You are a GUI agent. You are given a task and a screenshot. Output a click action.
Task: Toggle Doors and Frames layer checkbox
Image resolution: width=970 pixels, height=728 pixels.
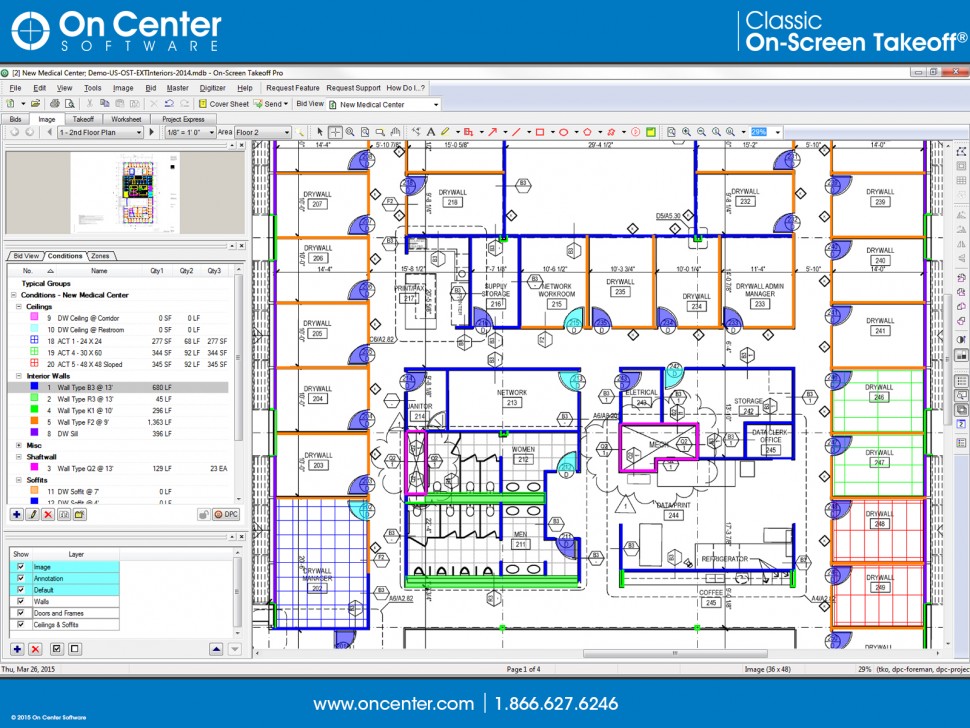click(x=21, y=613)
